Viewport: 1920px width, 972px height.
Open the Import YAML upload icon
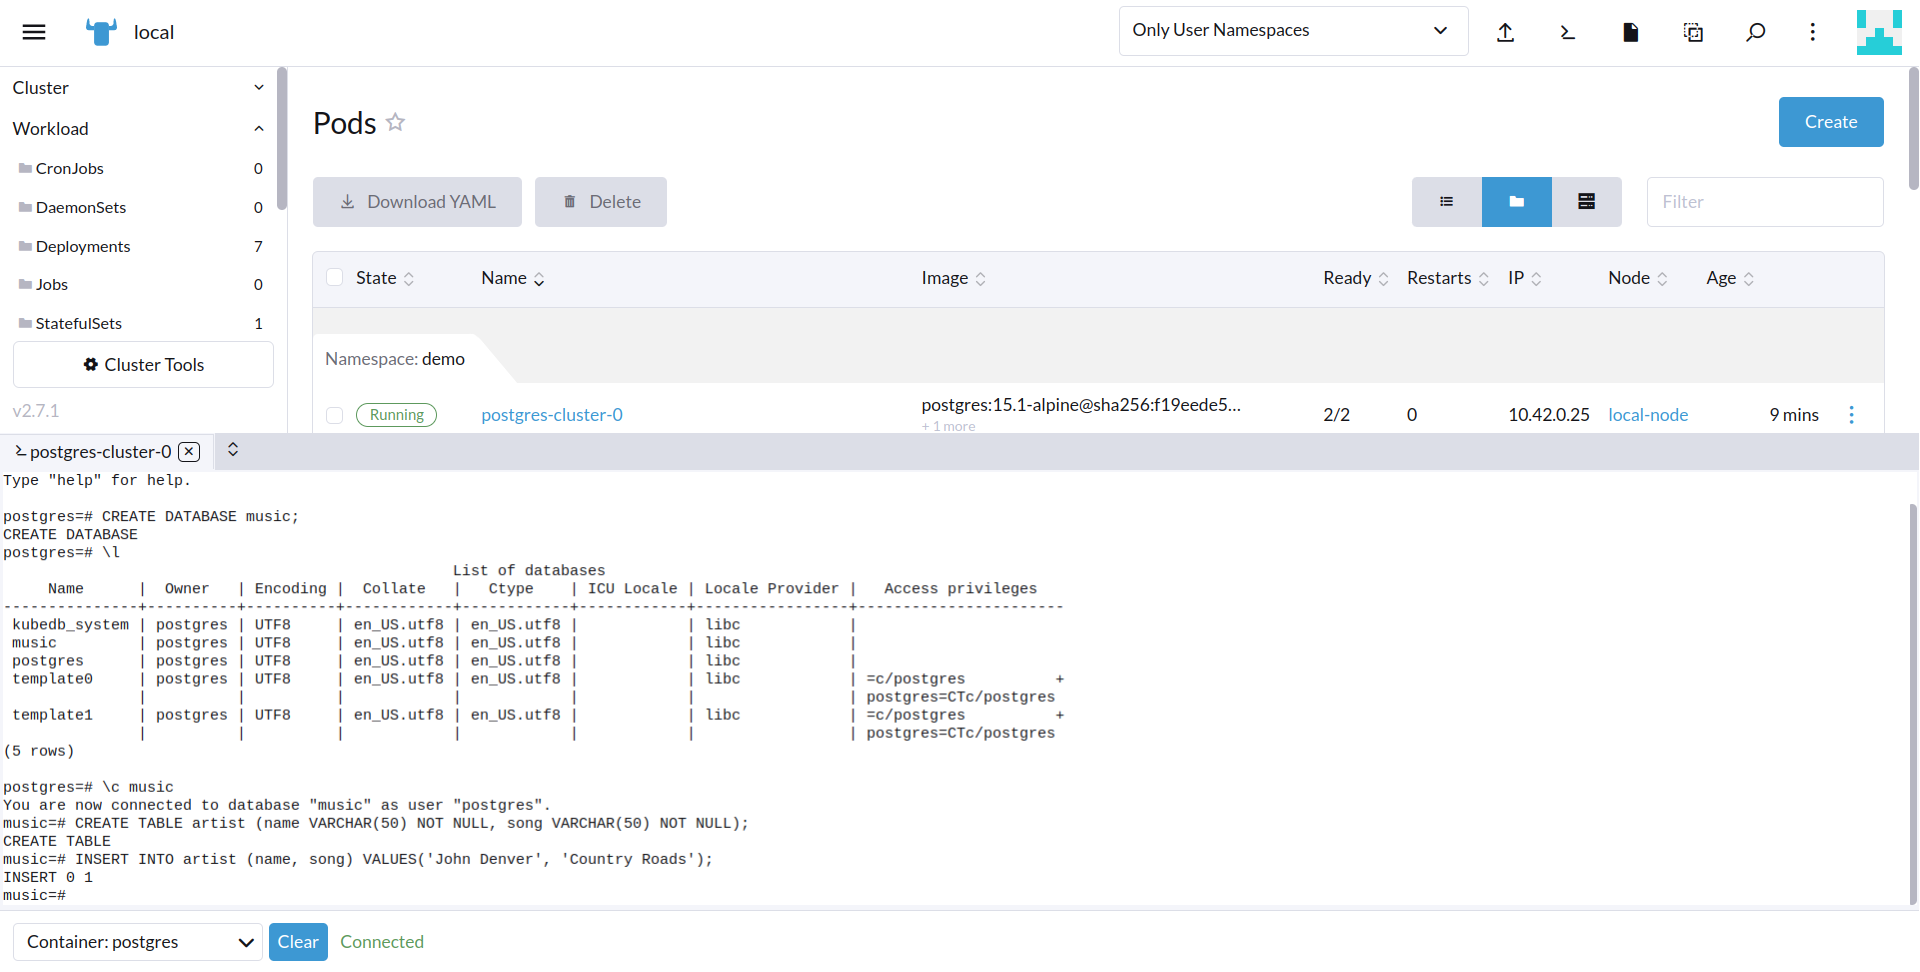coord(1506,31)
